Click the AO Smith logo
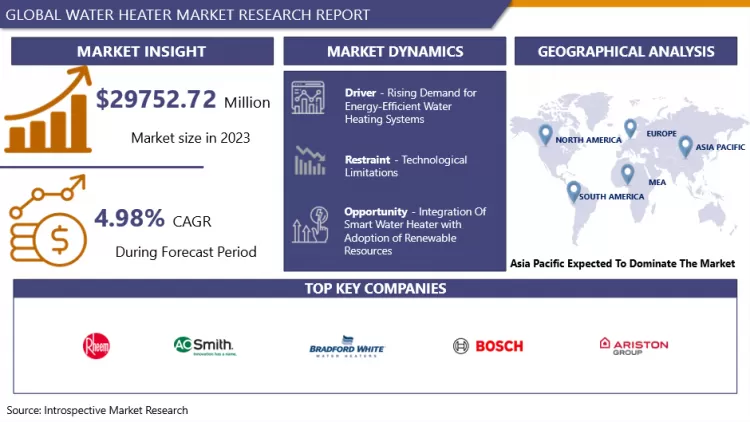This screenshot has width=750, height=422. pos(205,346)
